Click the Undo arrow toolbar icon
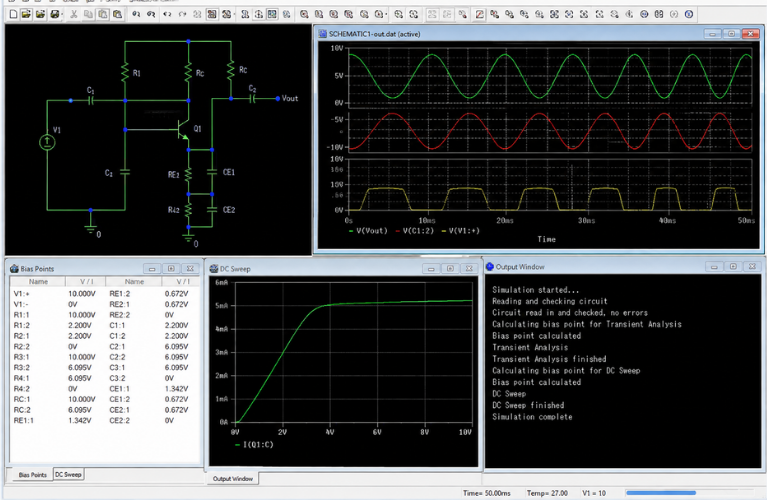 [x=167, y=14]
